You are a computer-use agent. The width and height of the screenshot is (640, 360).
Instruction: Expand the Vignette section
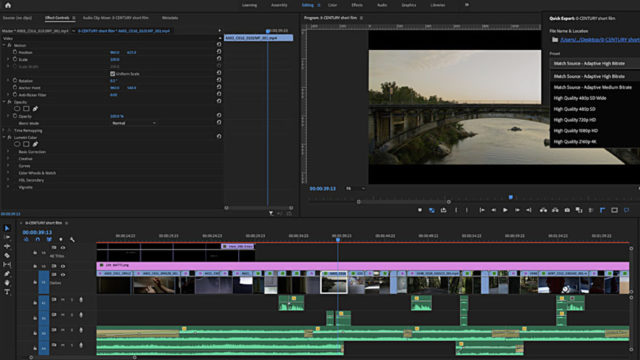(8, 187)
